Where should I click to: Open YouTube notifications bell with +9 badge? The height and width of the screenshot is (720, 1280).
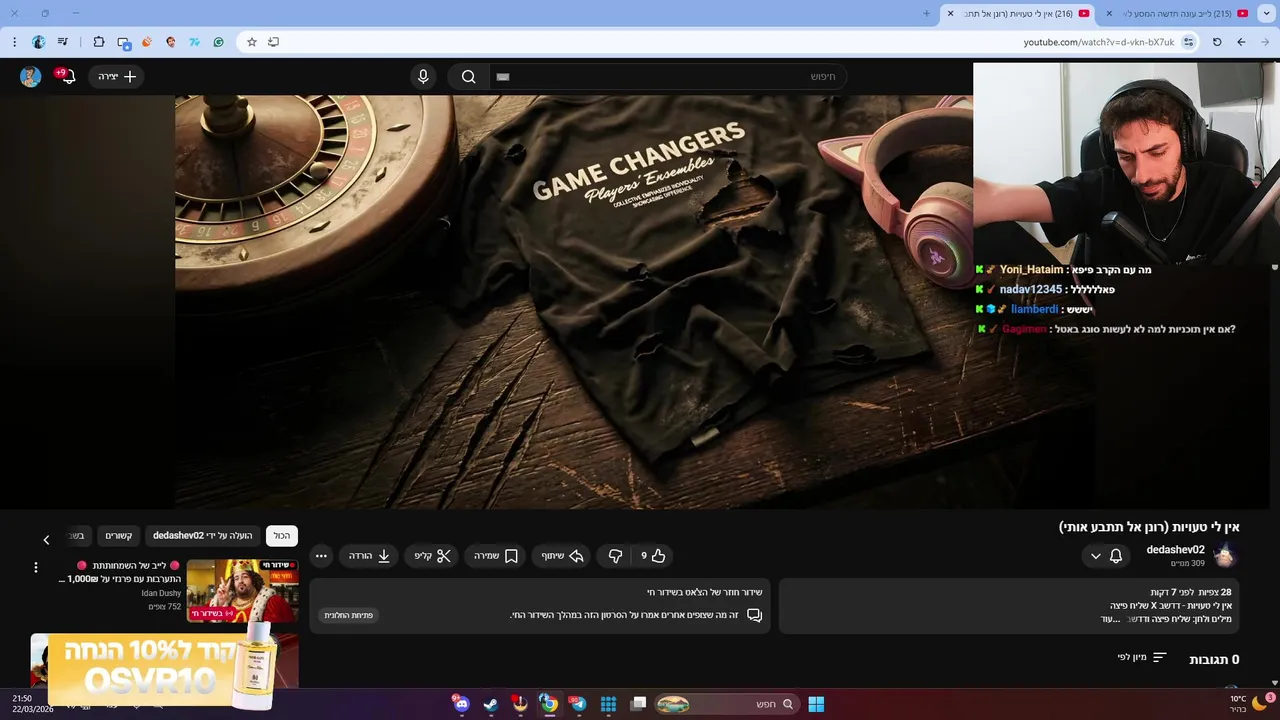tap(68, 76)
